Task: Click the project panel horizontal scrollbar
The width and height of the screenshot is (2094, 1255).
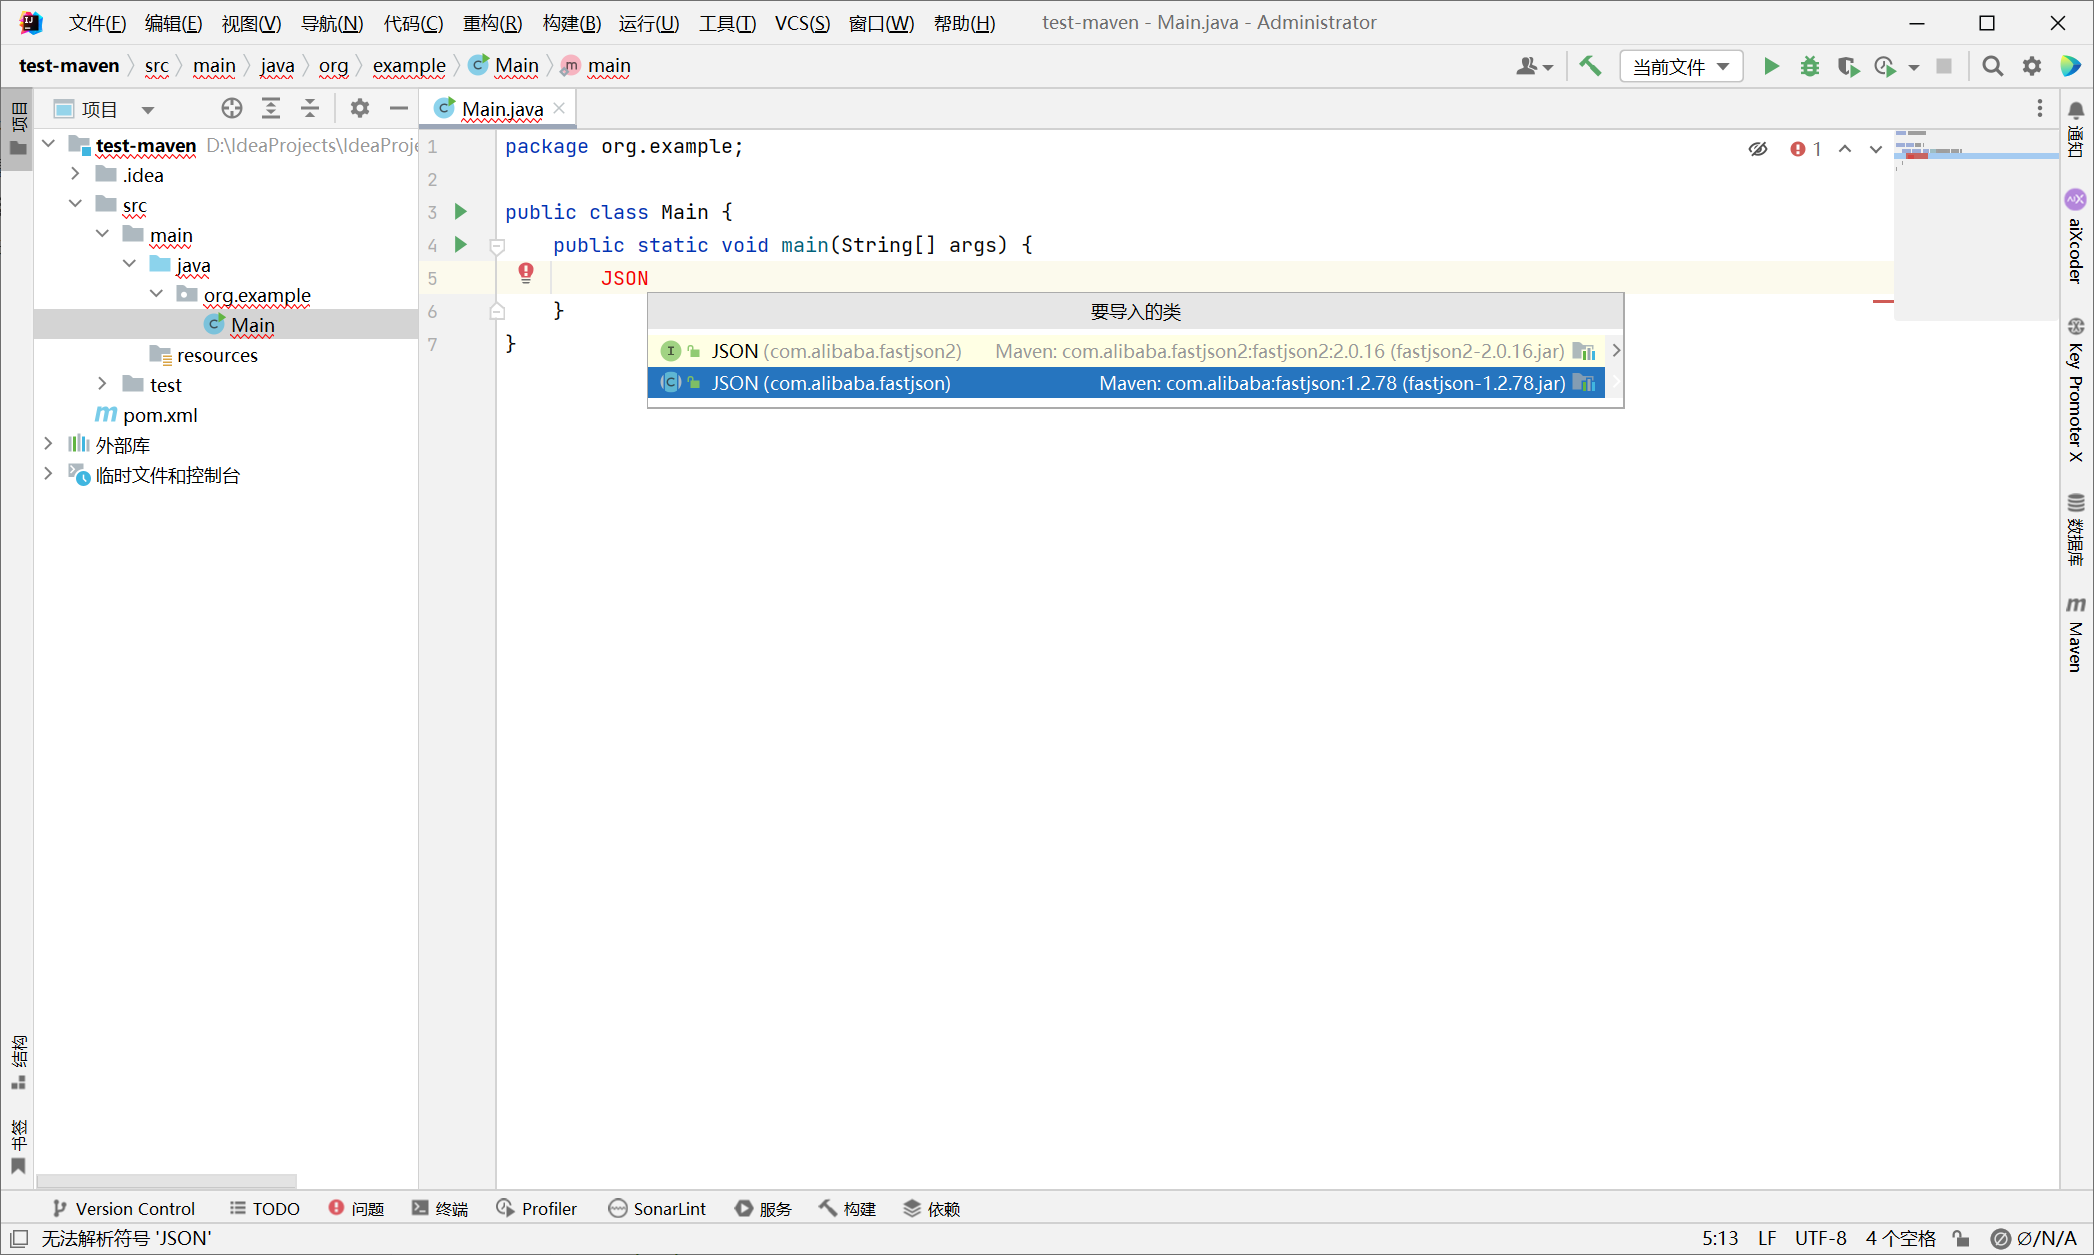Action: click(x=166, y=1180)
